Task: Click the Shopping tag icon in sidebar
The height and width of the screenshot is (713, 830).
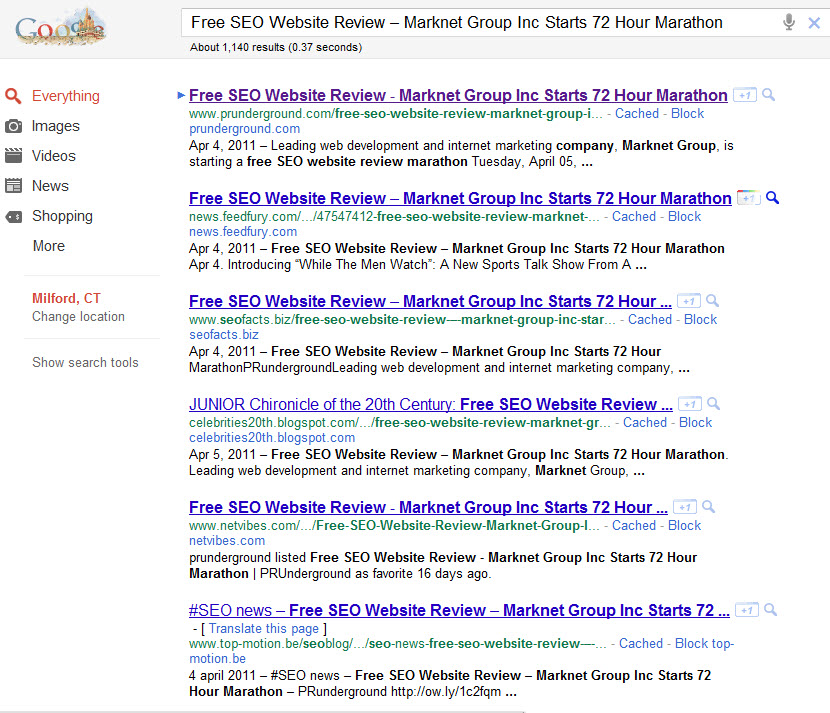Action: point(13,216)
